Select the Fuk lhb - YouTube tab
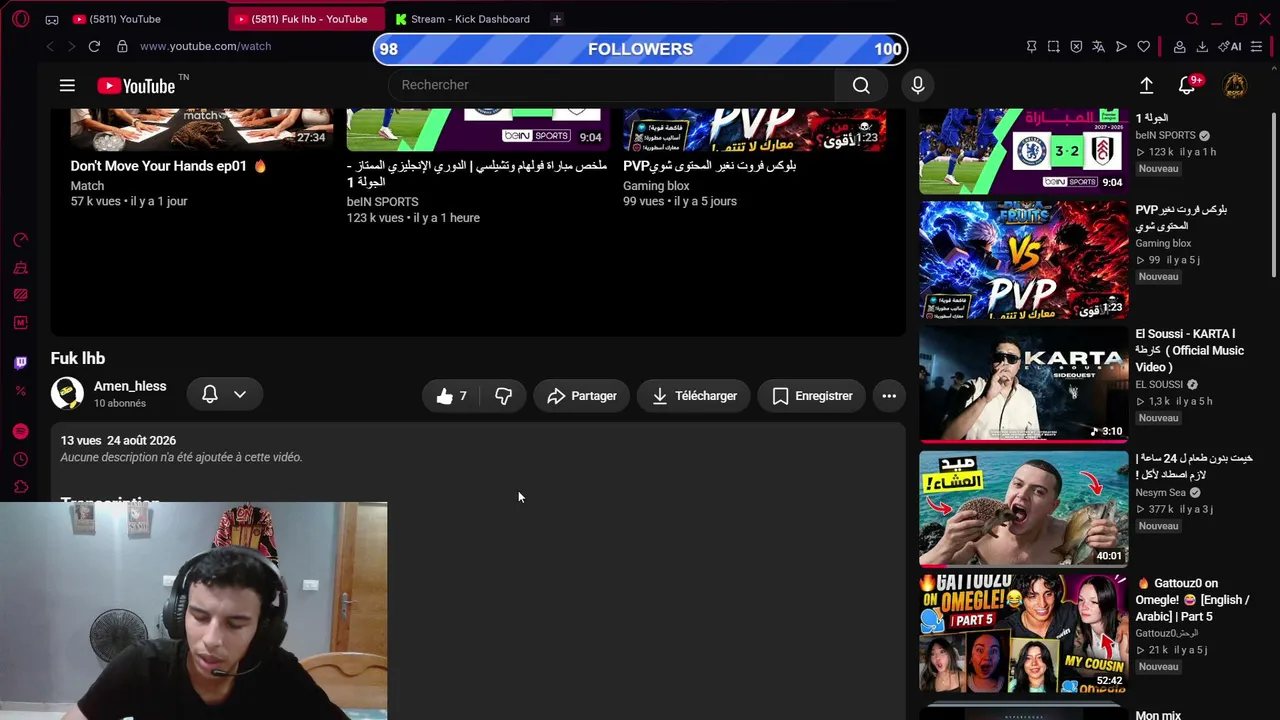1280x720 pixels. 307,19
